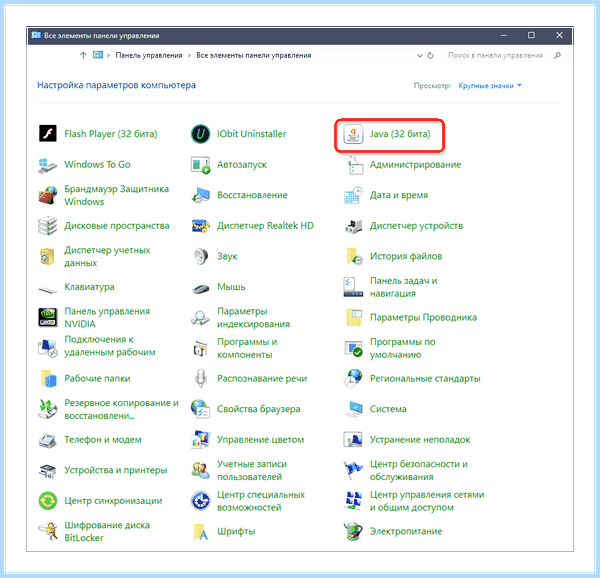Open the Дисковые пространства icon
This screenshot has width=600, height=578.
[47, 226]
